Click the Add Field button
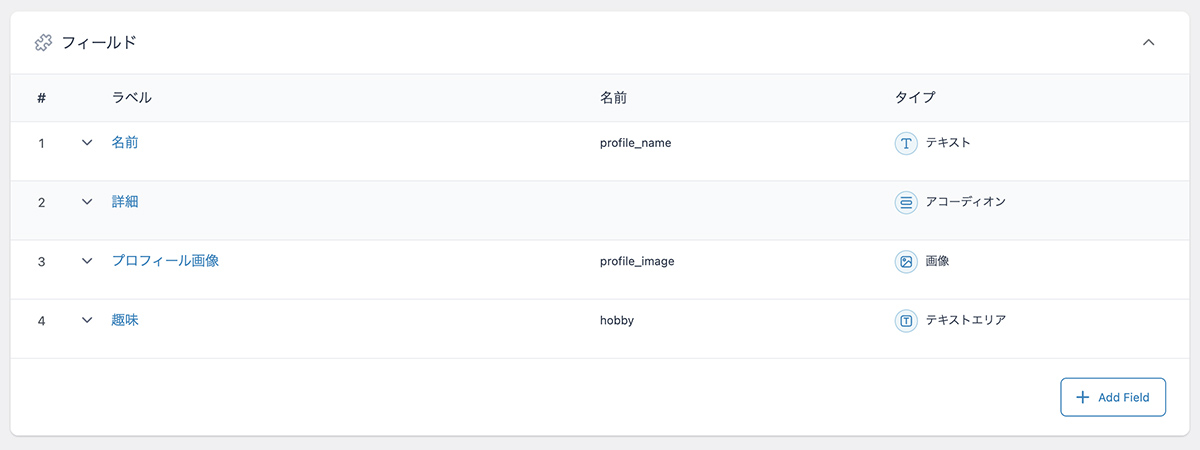Viewport: 1200px width, 450px height. point(1113,397)
